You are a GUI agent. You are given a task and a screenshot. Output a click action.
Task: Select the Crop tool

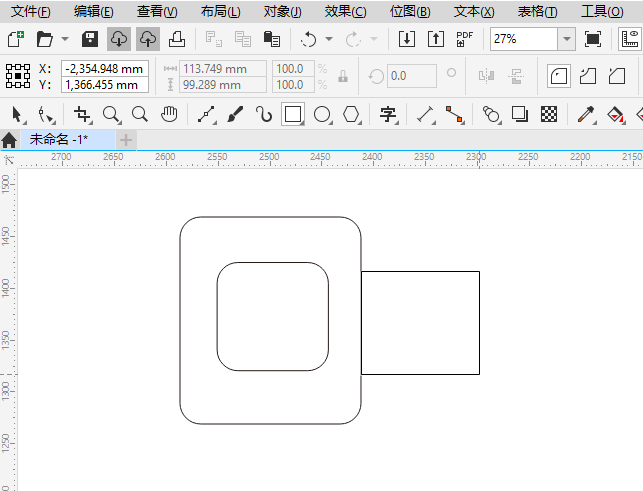click(82, 114)
